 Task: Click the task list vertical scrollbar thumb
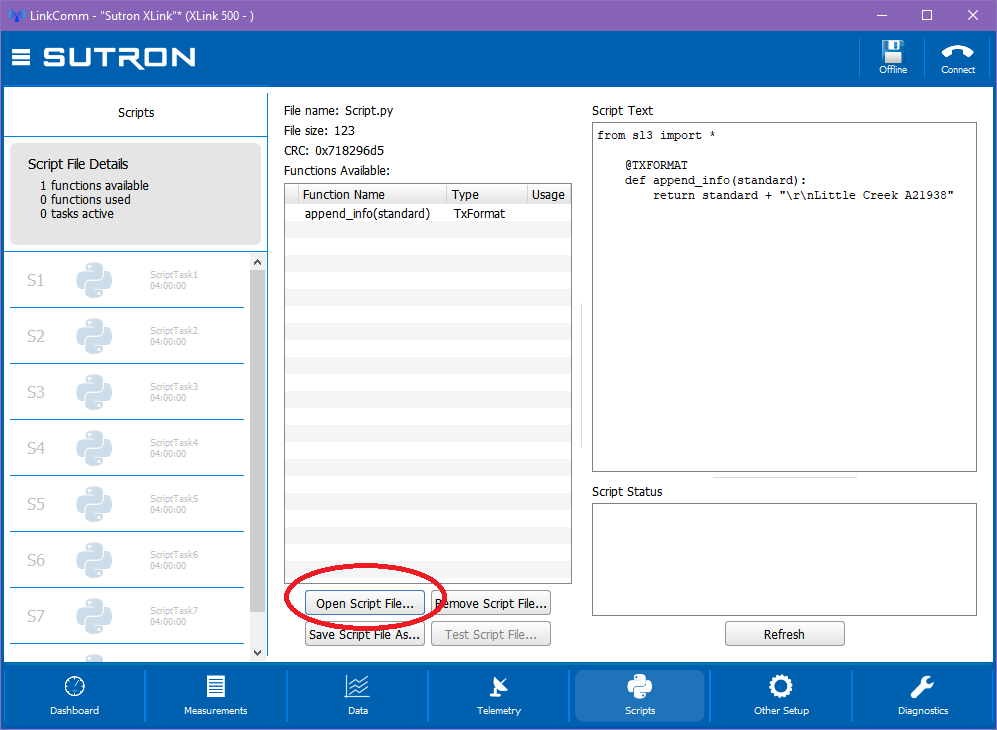coord(258,441)
